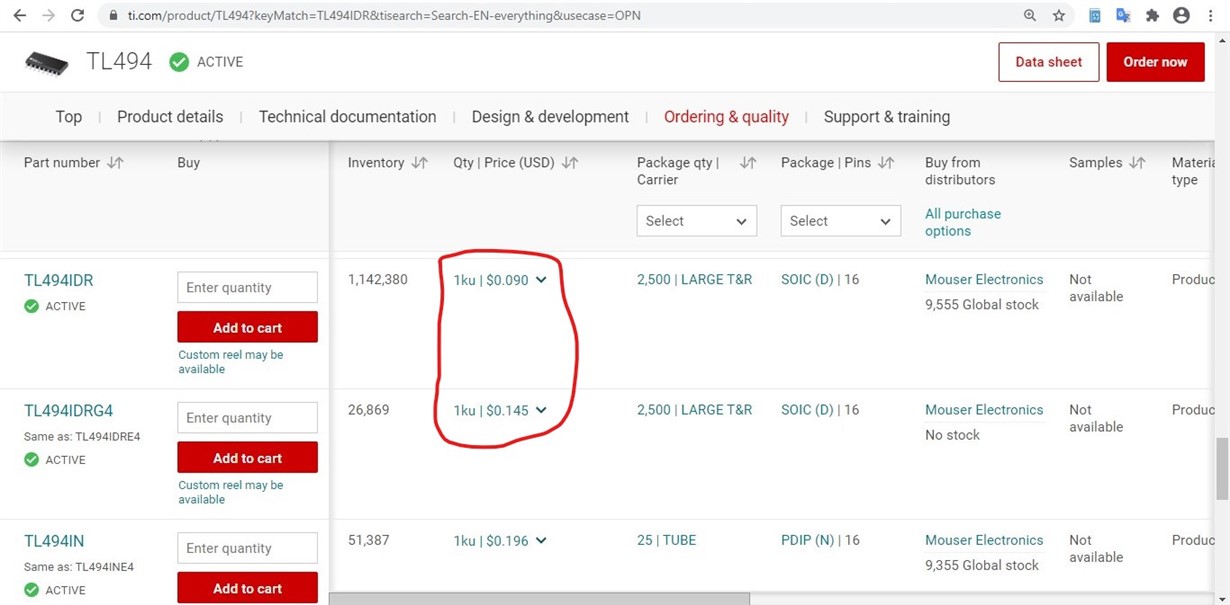This screenshot has height=605, width=1230.
Task: Click SOIC (D) | 16 for TL494IDR
Action: [x=820, y=280]
